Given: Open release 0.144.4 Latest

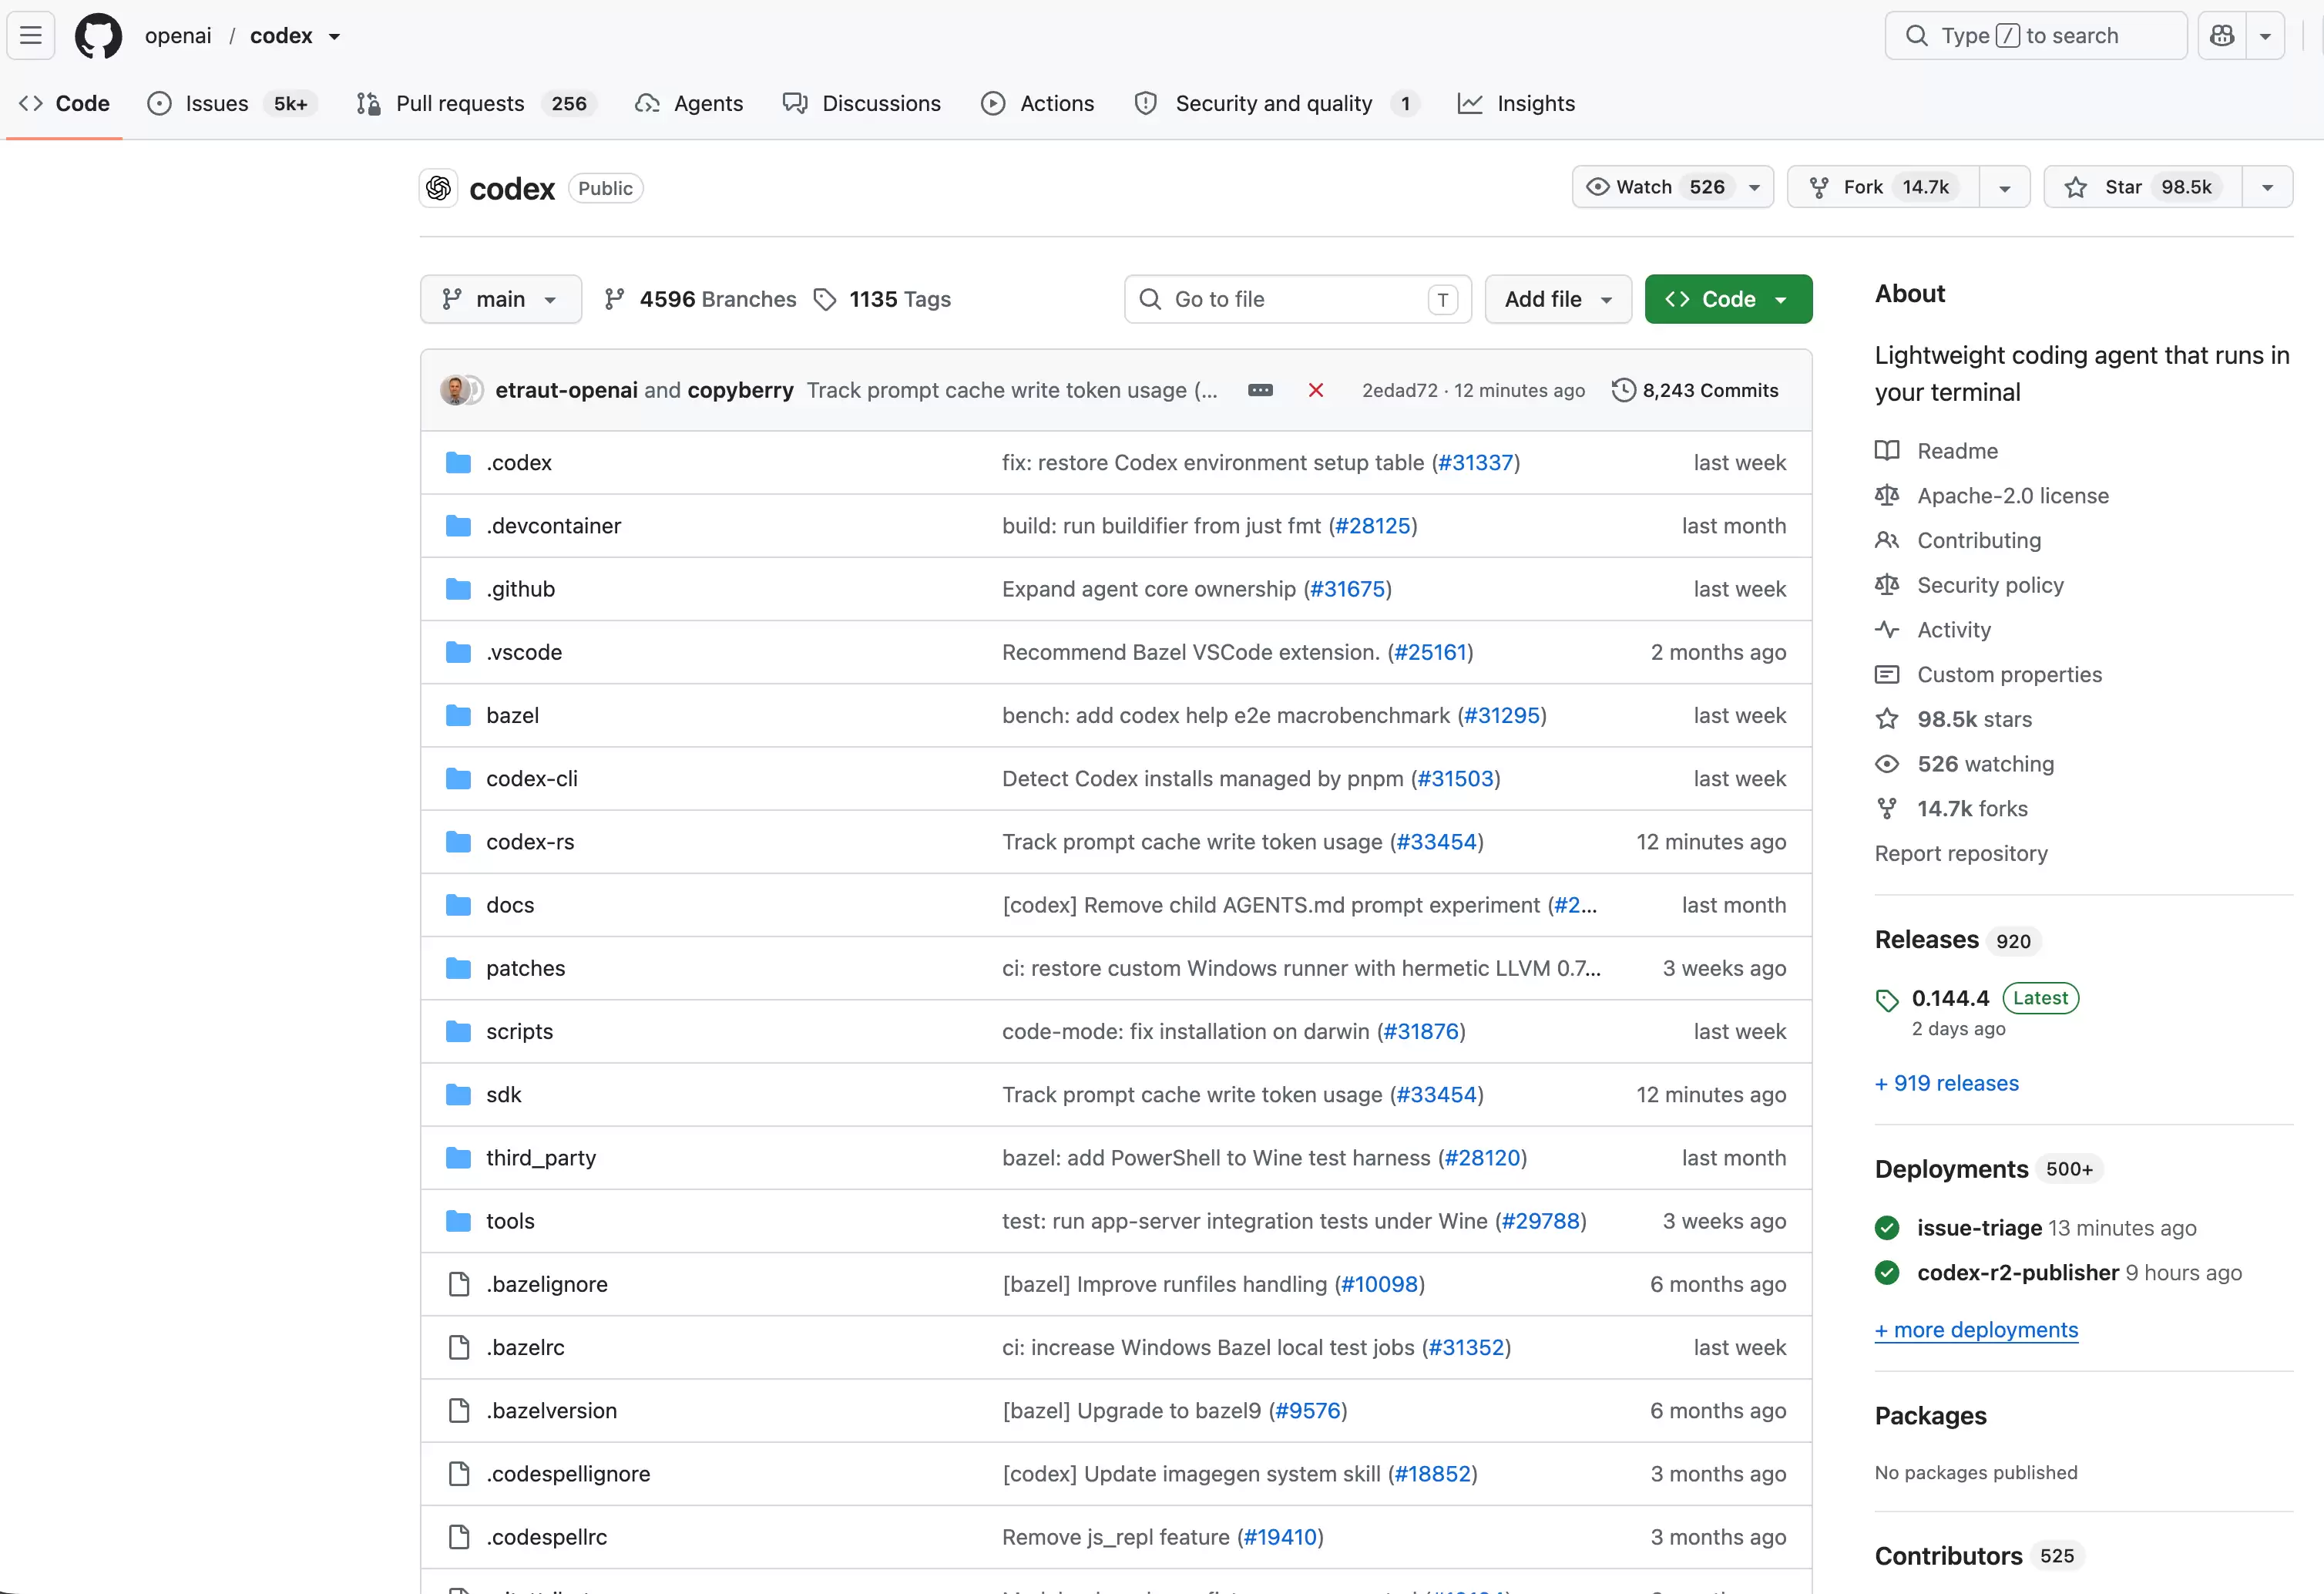Looking at the screenshot, I should coord(1977,998).
